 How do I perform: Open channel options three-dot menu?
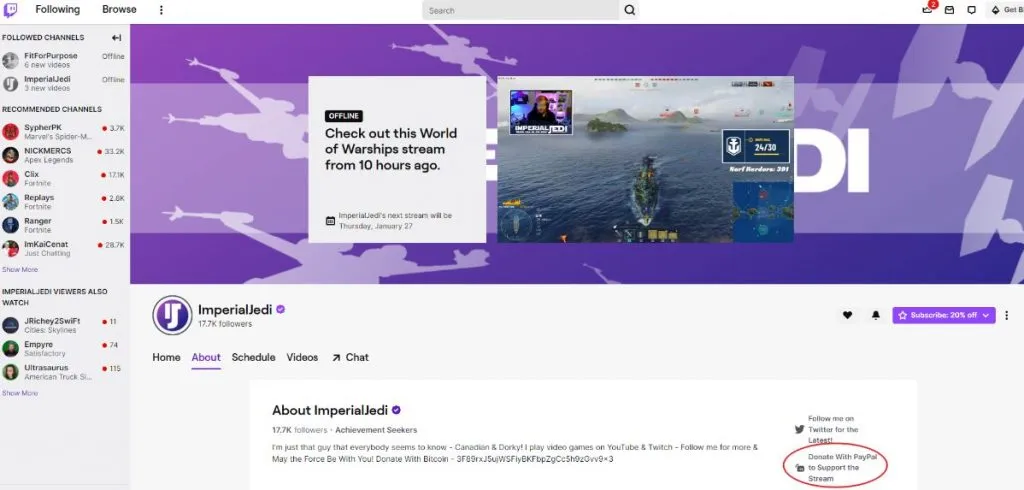pos(1006,315)
